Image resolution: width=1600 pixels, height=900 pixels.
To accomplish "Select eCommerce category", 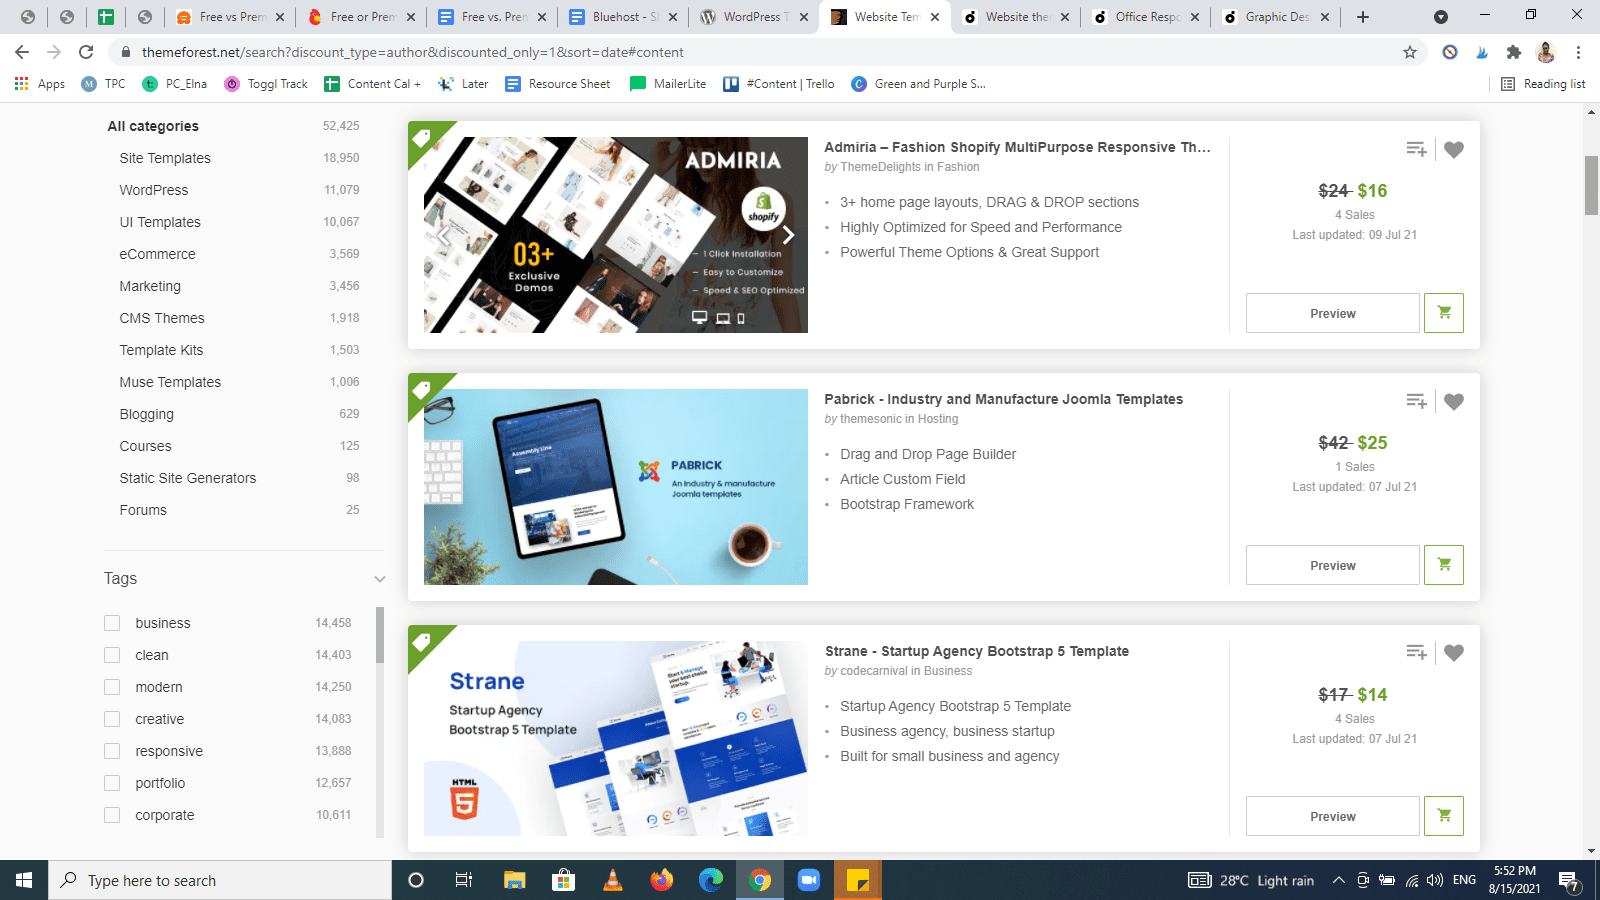I will pos(158,254).
